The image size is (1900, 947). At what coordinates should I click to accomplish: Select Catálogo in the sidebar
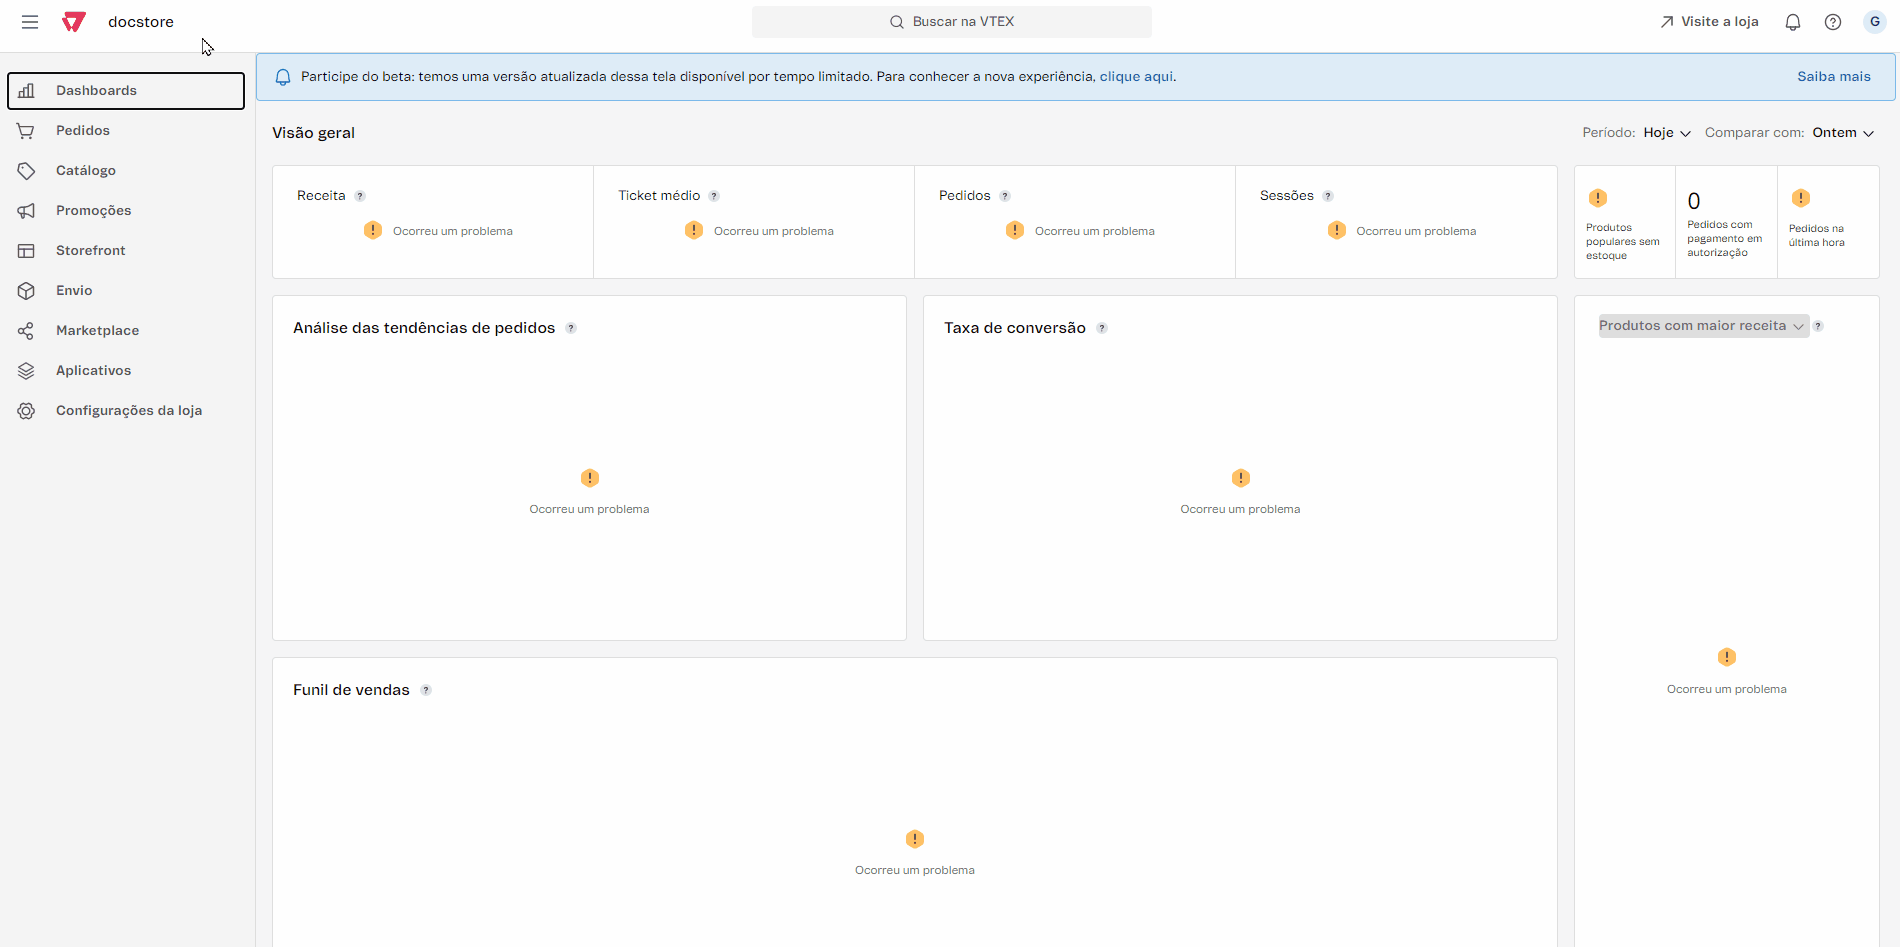[86, 171]
